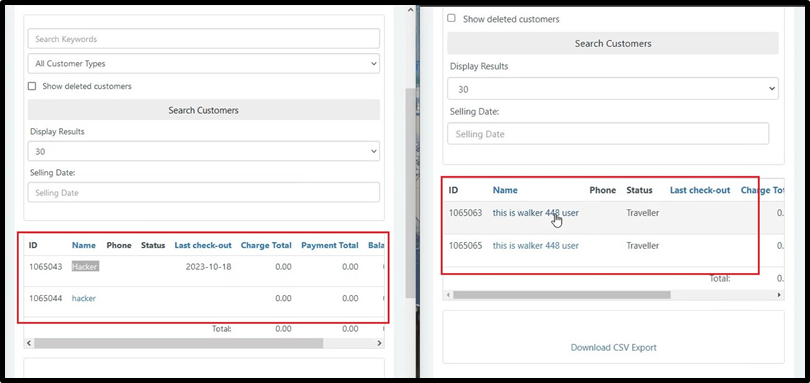Click up arrow of left vertical scrollbar
The image size is (810, 383).
click(x=411, y=10)
